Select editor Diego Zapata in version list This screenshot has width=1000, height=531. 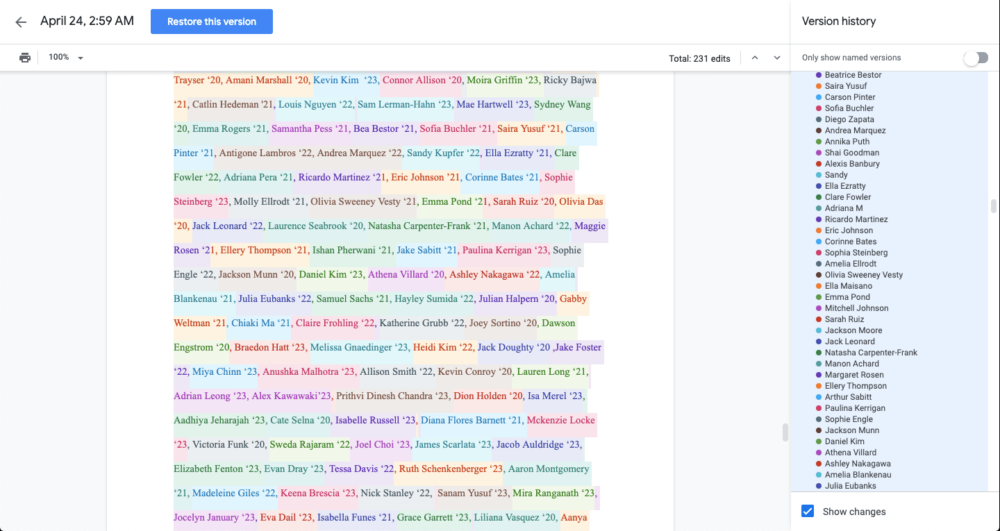pyautogui.click(x=851, y=119)
